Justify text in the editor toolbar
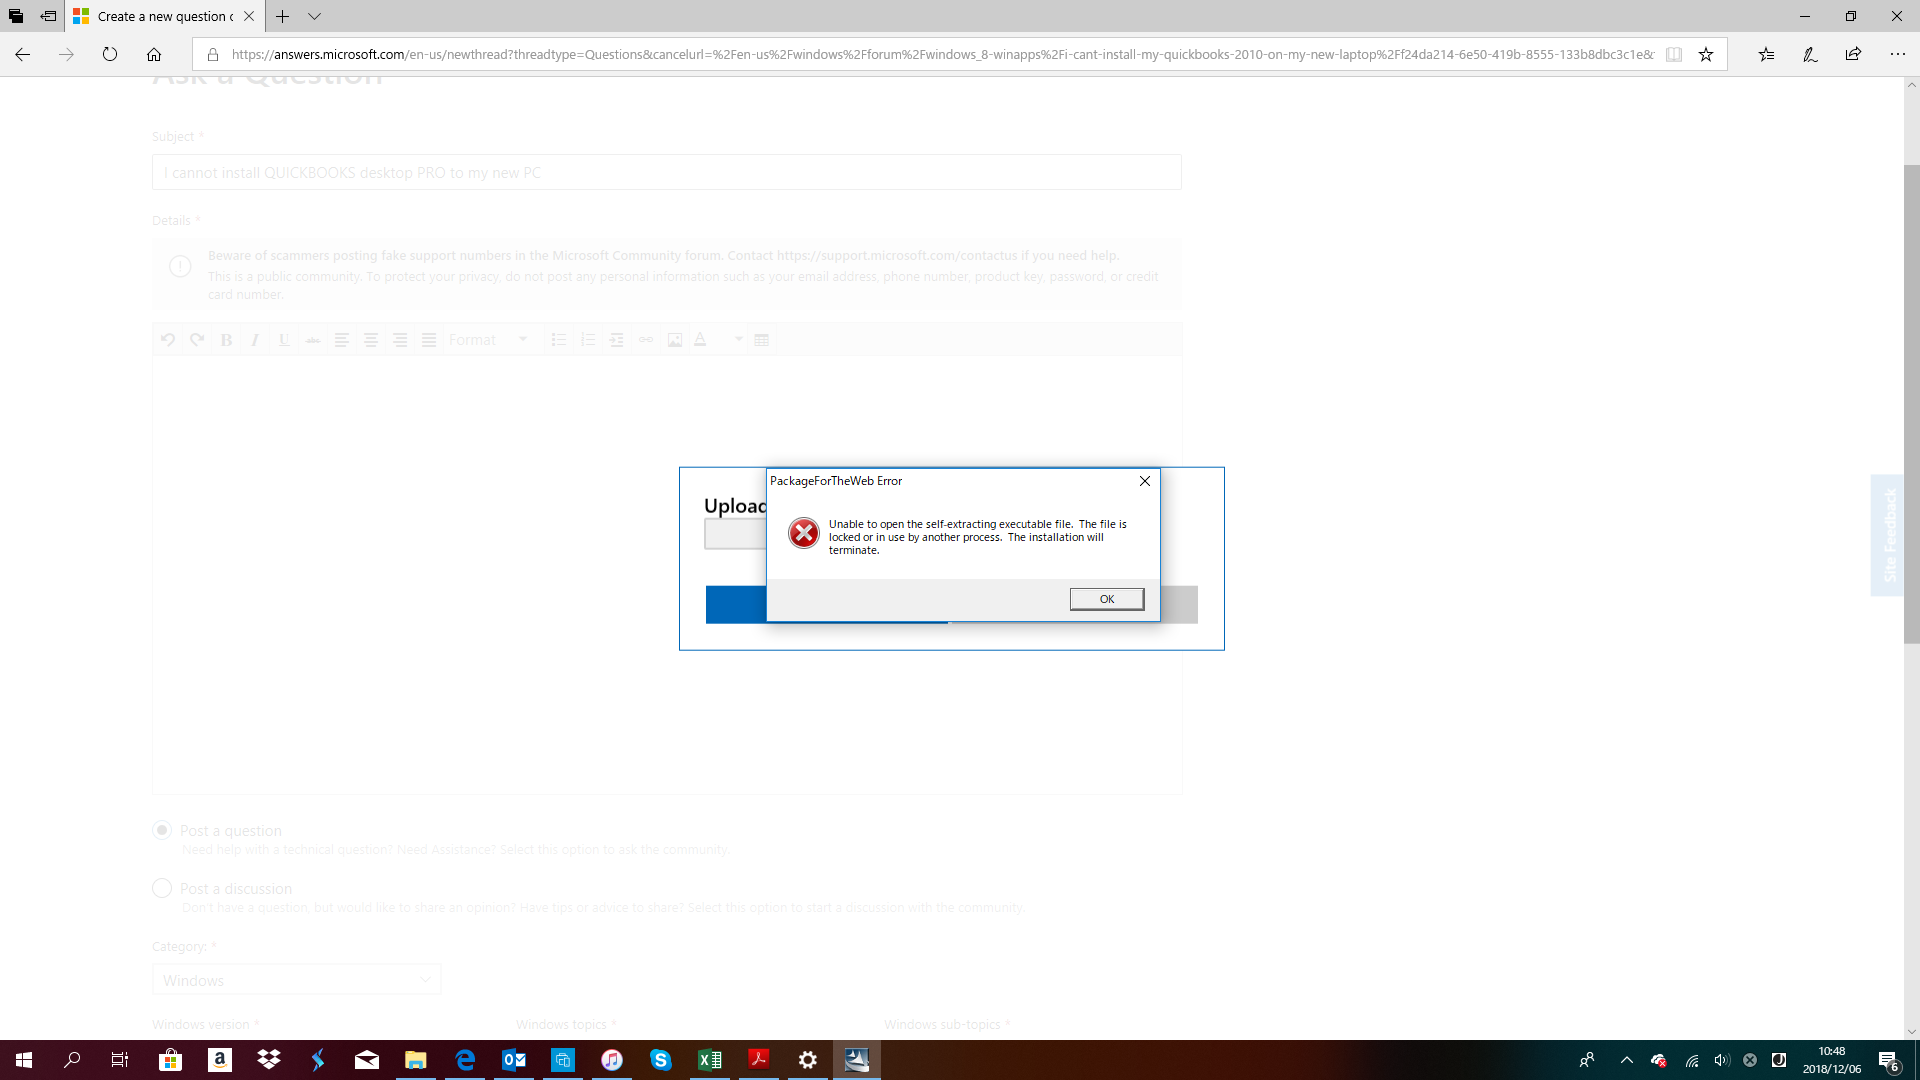The height and width of the screenshot is (1080, 1920). click(429, 340)
